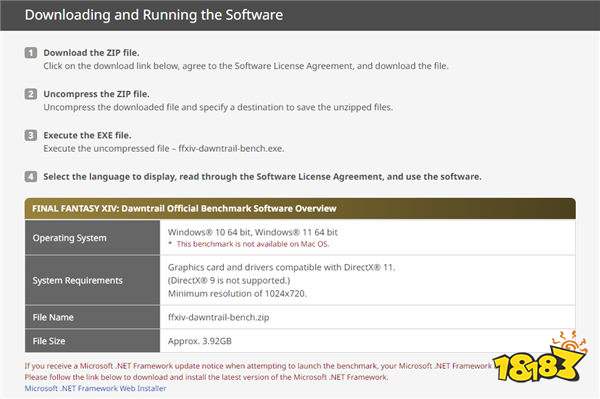The width and height of the screenshot is (600, 399).
Task: Click 'Uncompress the ZIP file.' step title
Action: pos(96,94)
